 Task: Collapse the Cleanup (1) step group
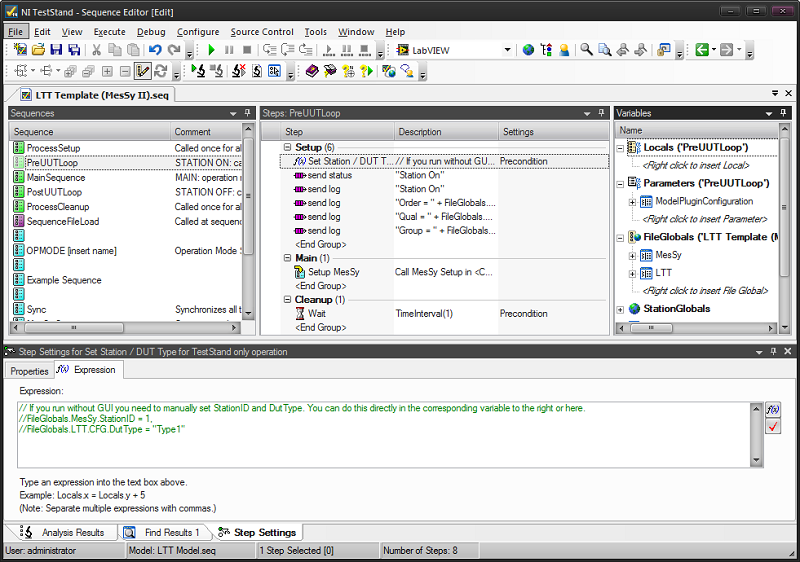(287, 299)
